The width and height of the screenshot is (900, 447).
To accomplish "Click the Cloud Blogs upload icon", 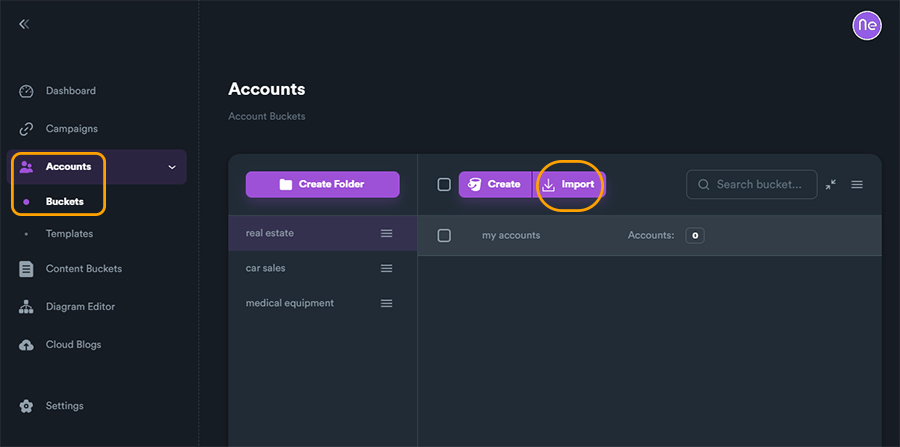I will 27,345.
